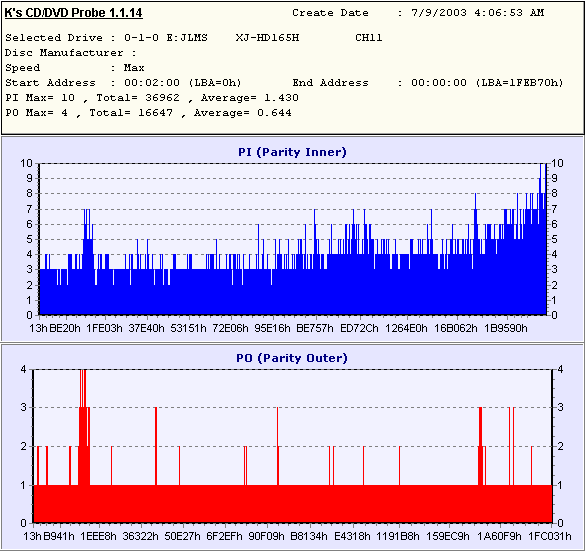Click the 1EEE8h label on PO axis

[98, 536]
